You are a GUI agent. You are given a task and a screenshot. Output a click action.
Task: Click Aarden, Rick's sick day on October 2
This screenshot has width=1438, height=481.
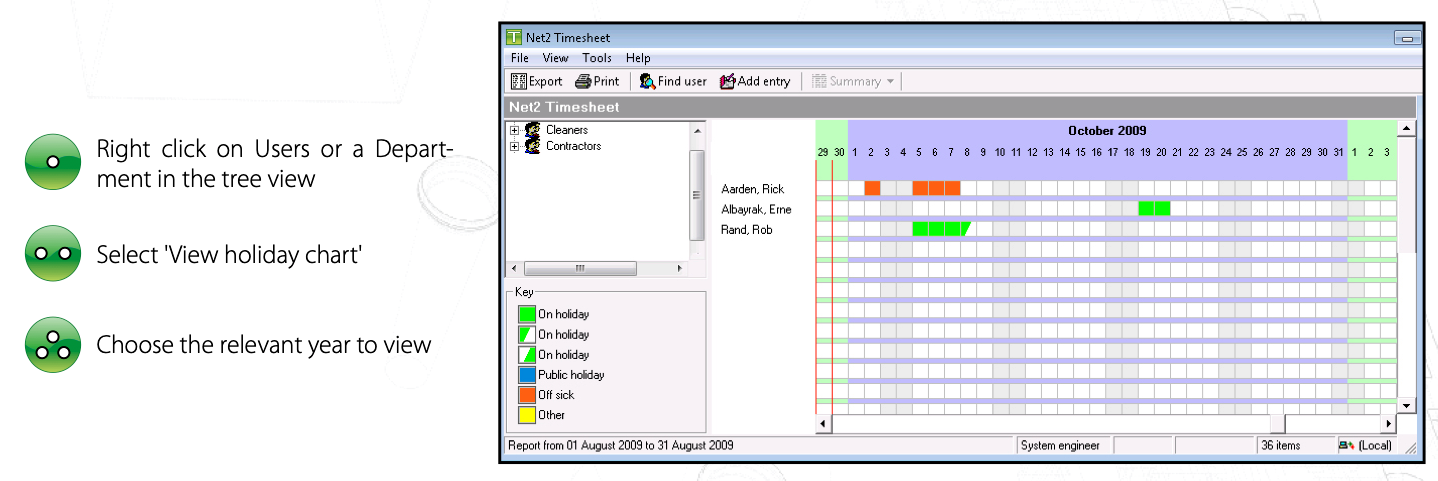pyautogui.click(x=872, y=188)
